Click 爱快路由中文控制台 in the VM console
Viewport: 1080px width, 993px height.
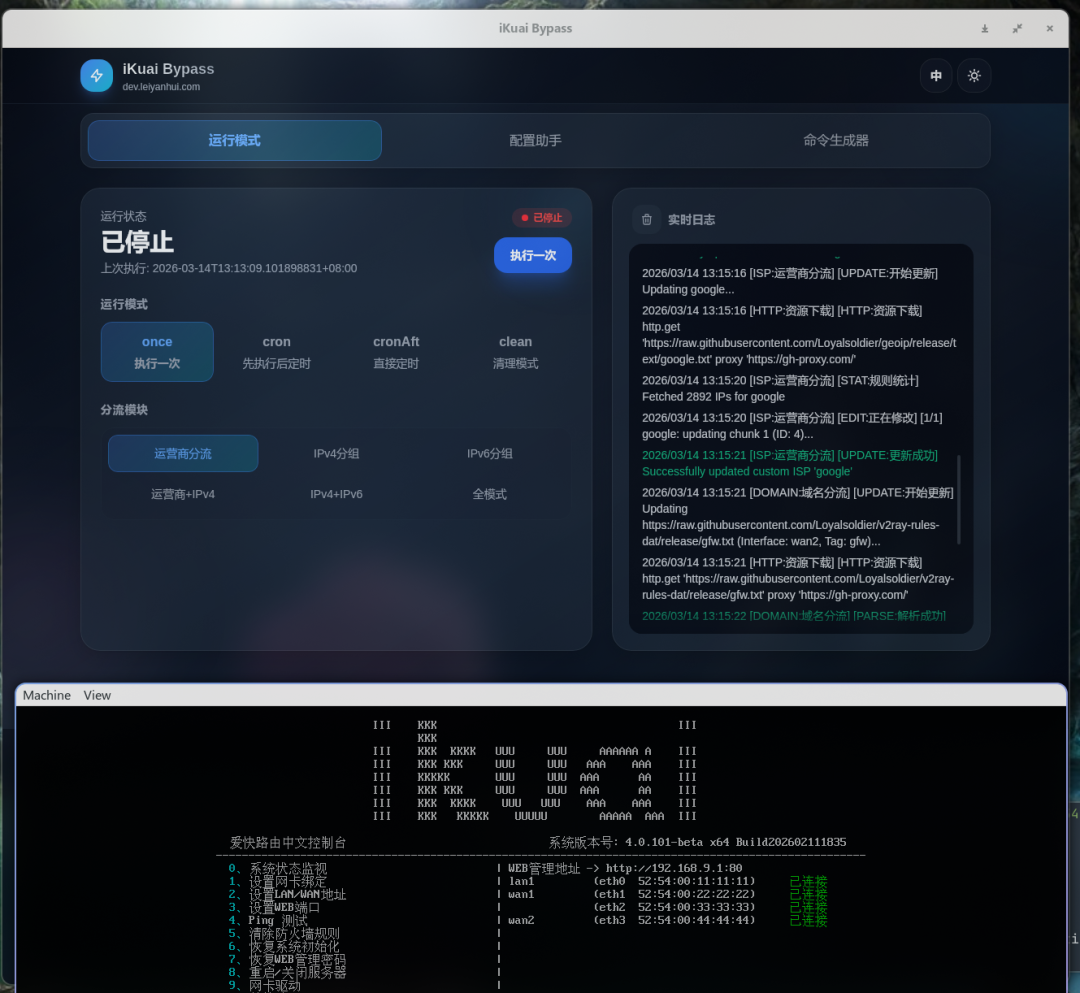pos(288,842)
